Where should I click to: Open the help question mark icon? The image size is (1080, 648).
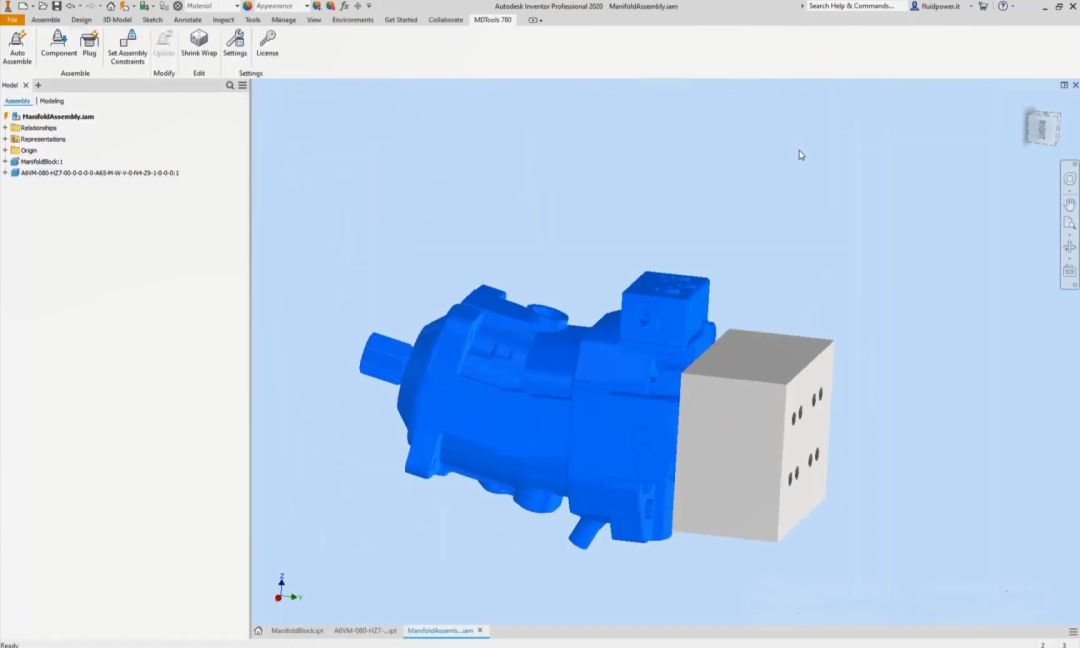[x=1003, y=6]
